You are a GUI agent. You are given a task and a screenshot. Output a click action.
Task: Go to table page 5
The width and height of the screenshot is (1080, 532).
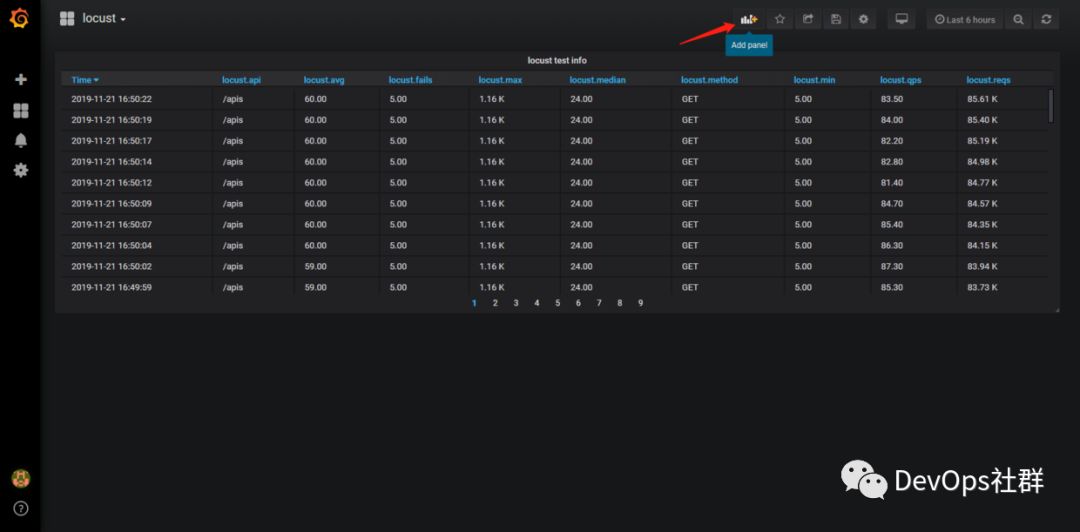pos(557,303)
